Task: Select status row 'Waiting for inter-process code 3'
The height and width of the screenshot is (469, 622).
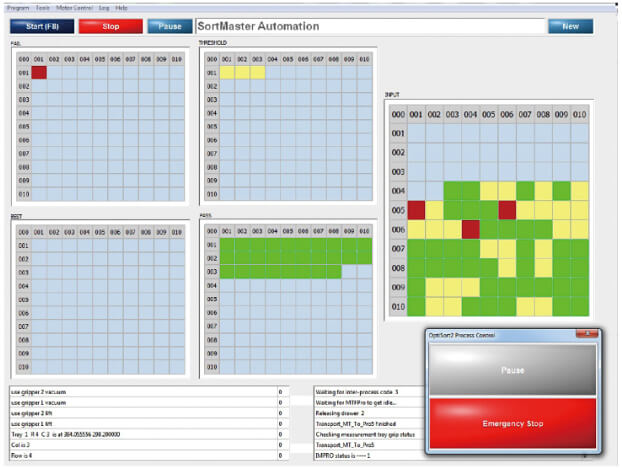Action: tap(370, 392)
